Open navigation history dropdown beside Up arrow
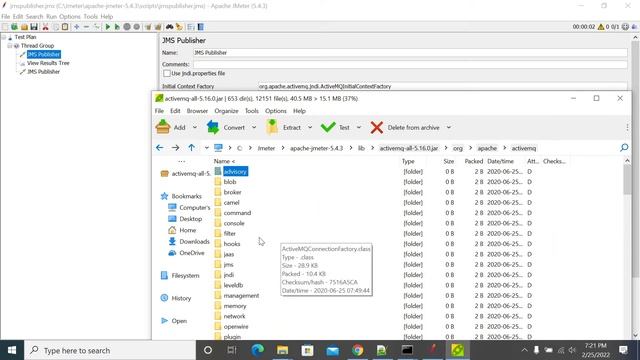640x360 pixels. (207, 148)
